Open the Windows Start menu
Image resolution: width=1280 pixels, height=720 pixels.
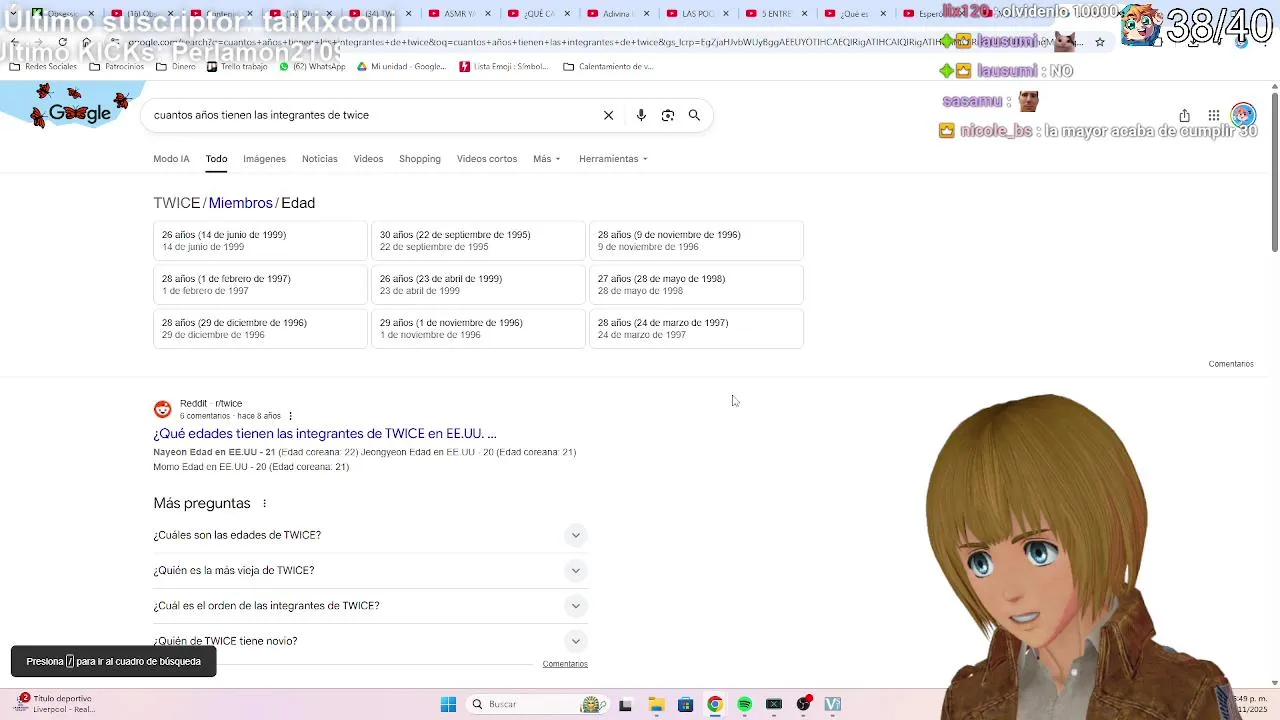coord(448,704)
